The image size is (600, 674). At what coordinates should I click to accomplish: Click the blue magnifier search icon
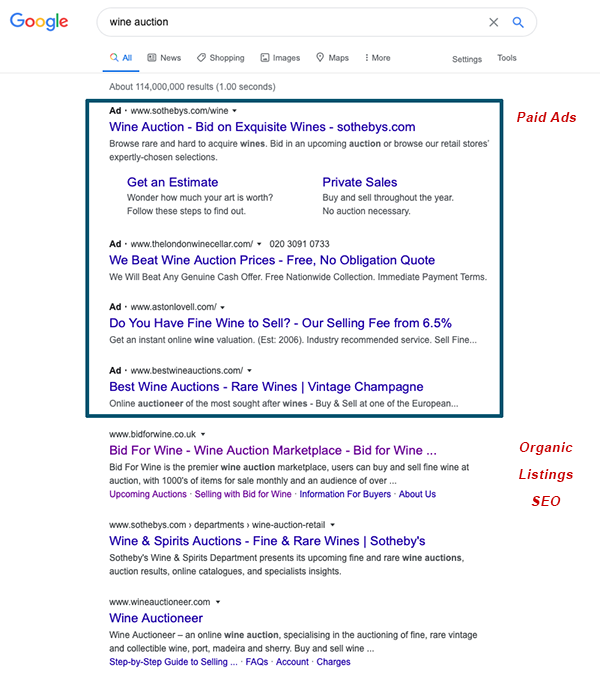[x=518, y=22]
